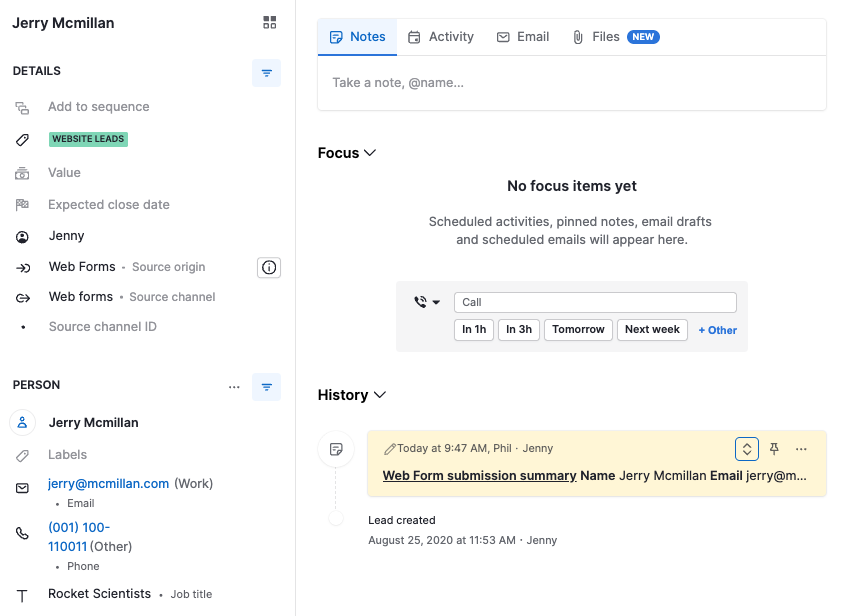847x616 pixels.
Task: Open the info icon next to Source origin
Action: tap(268, 267)
